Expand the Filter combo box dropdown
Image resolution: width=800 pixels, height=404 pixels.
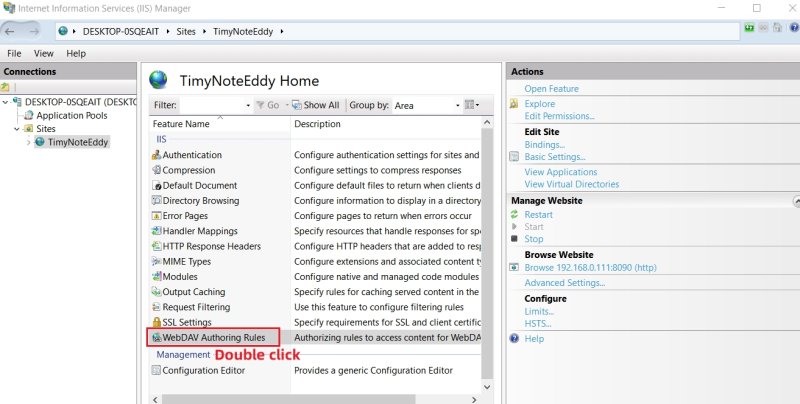tap(248, 105)
